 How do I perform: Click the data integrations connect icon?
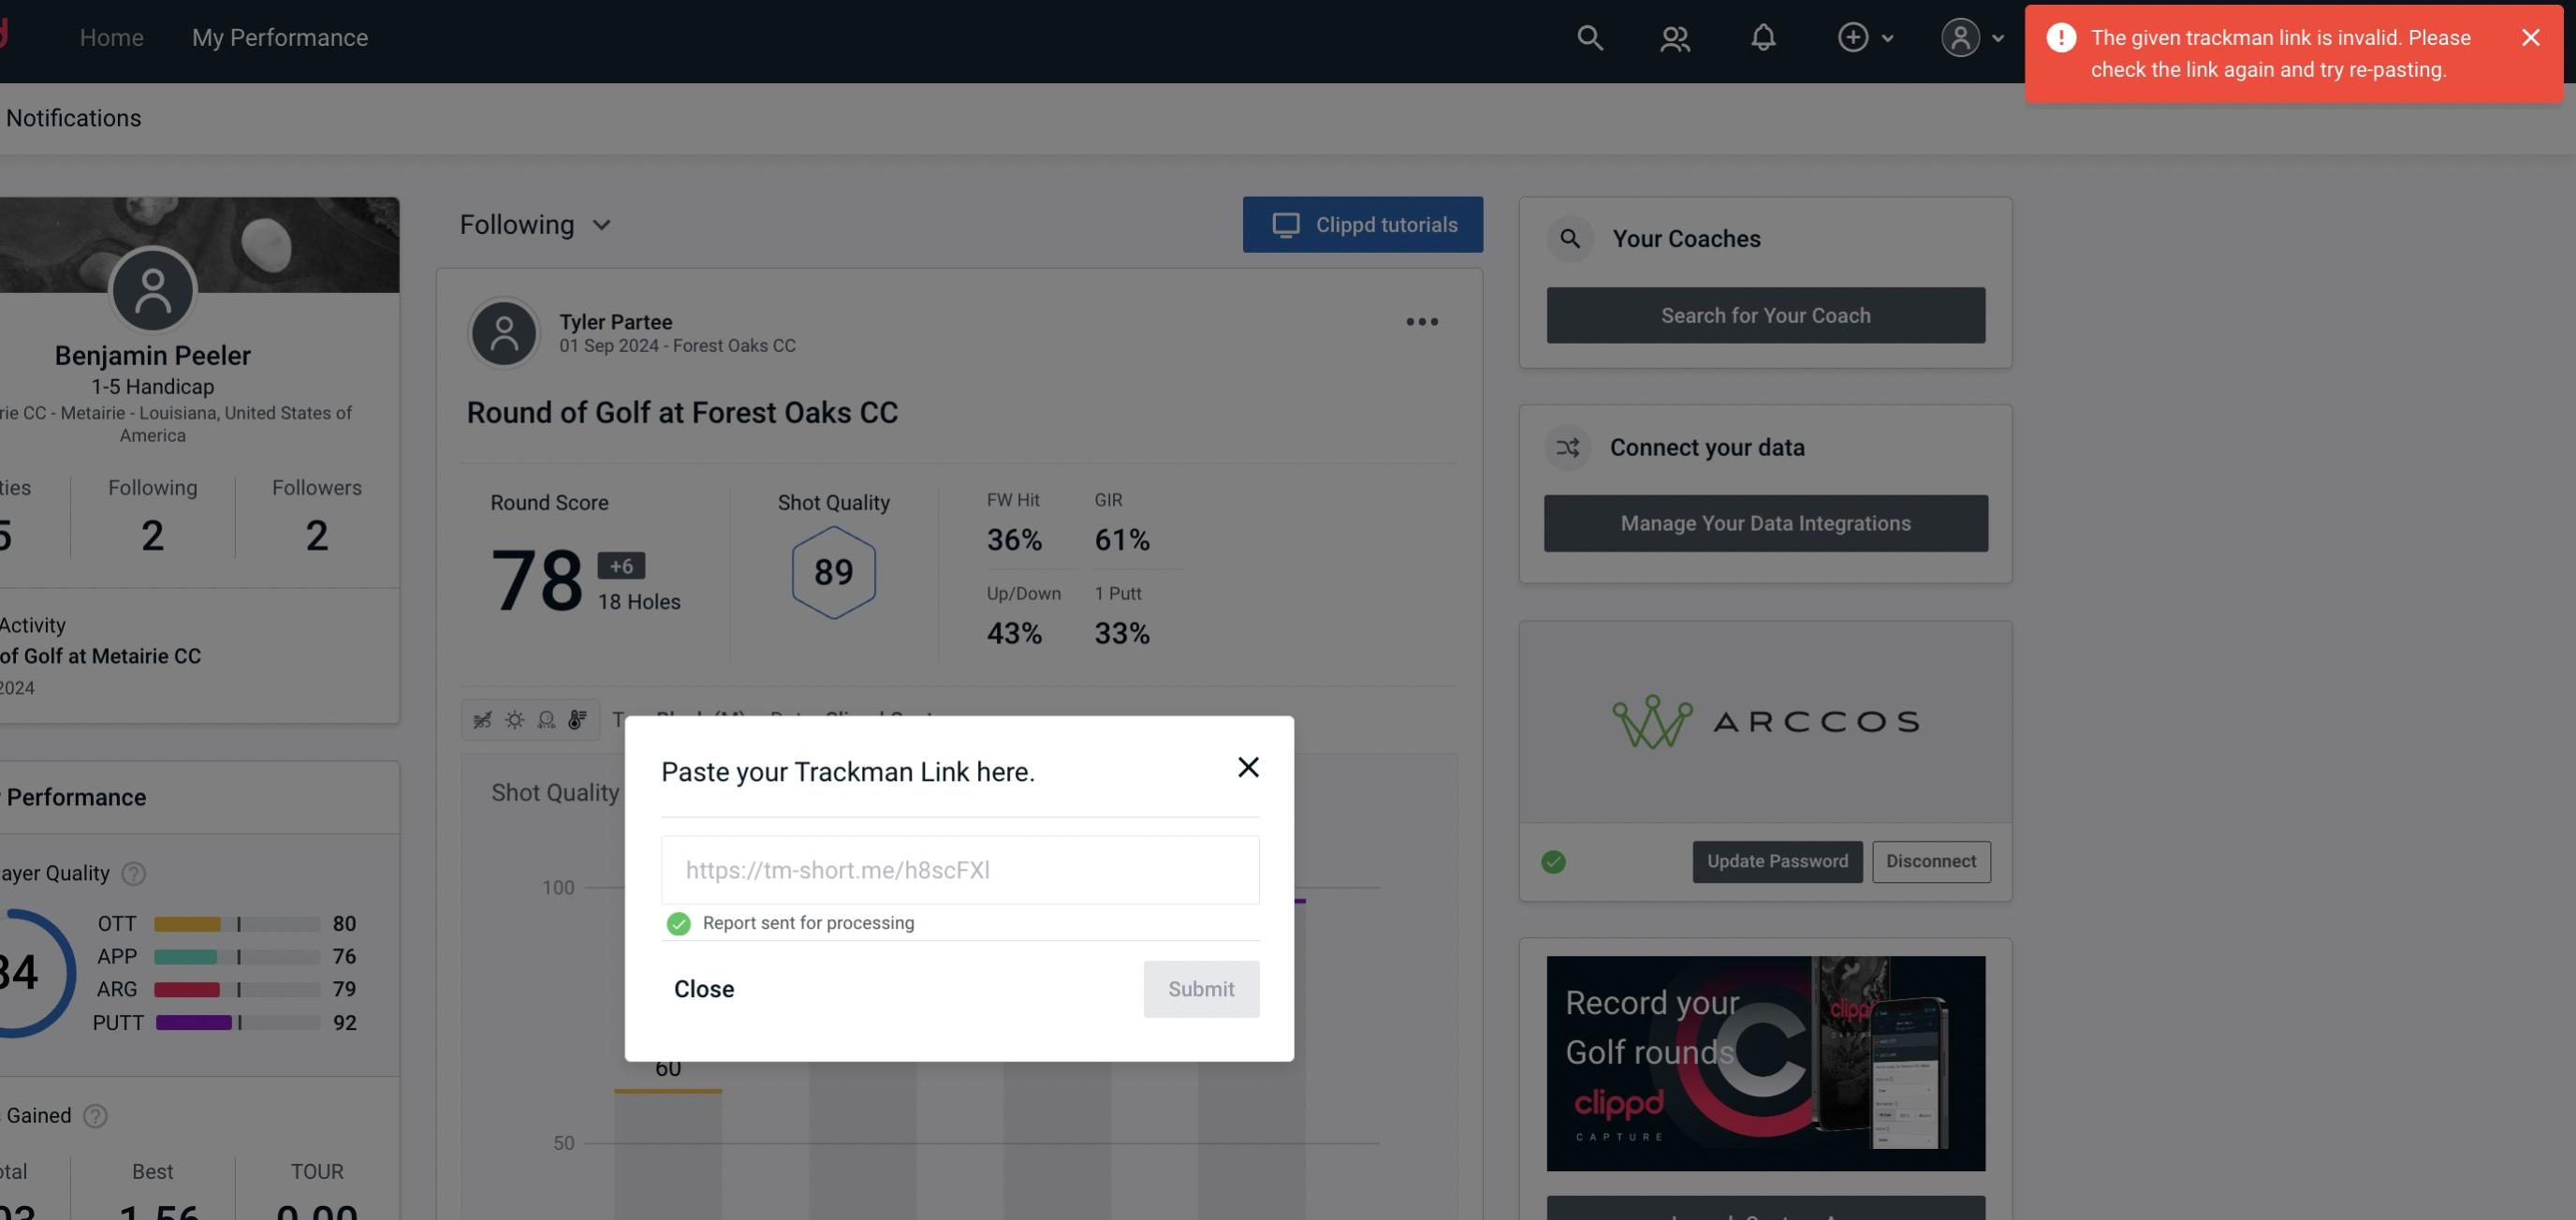coord(1569,448)
